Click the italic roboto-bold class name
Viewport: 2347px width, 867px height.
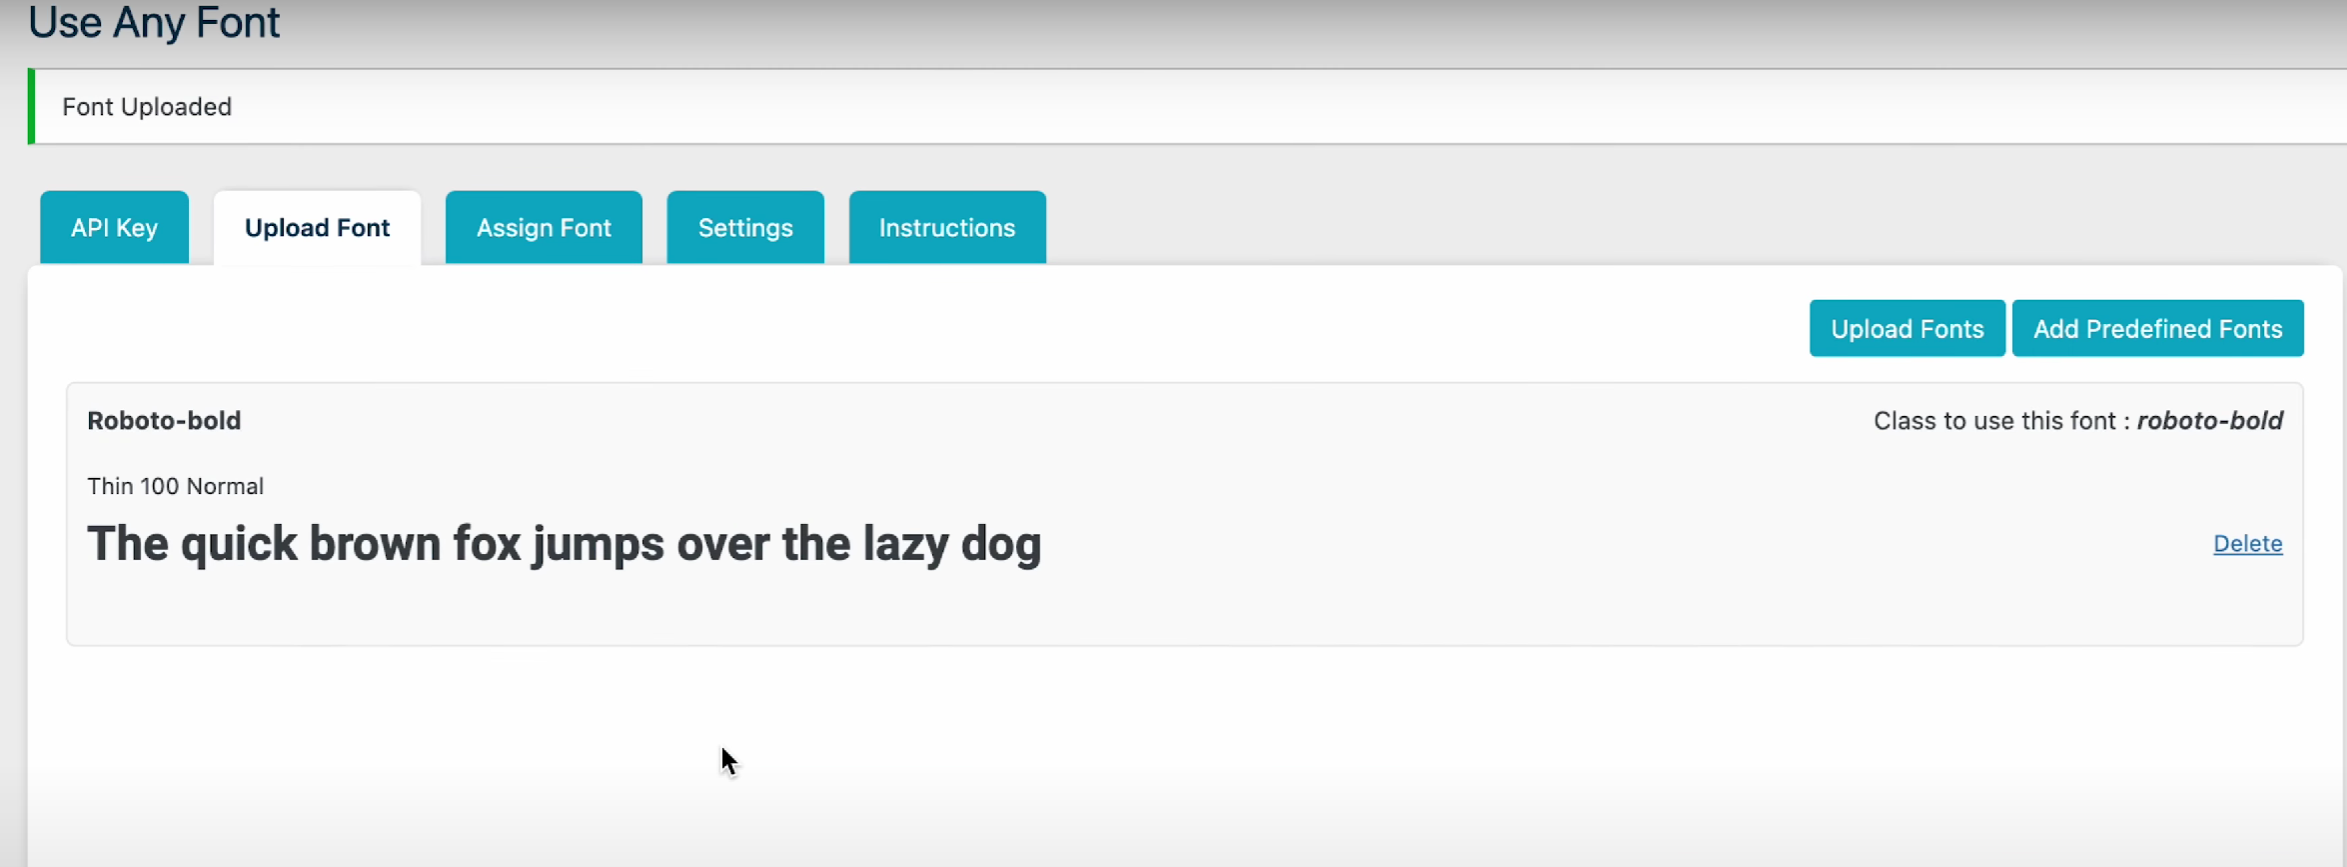pyautogui.click(x=2209, y=421)
